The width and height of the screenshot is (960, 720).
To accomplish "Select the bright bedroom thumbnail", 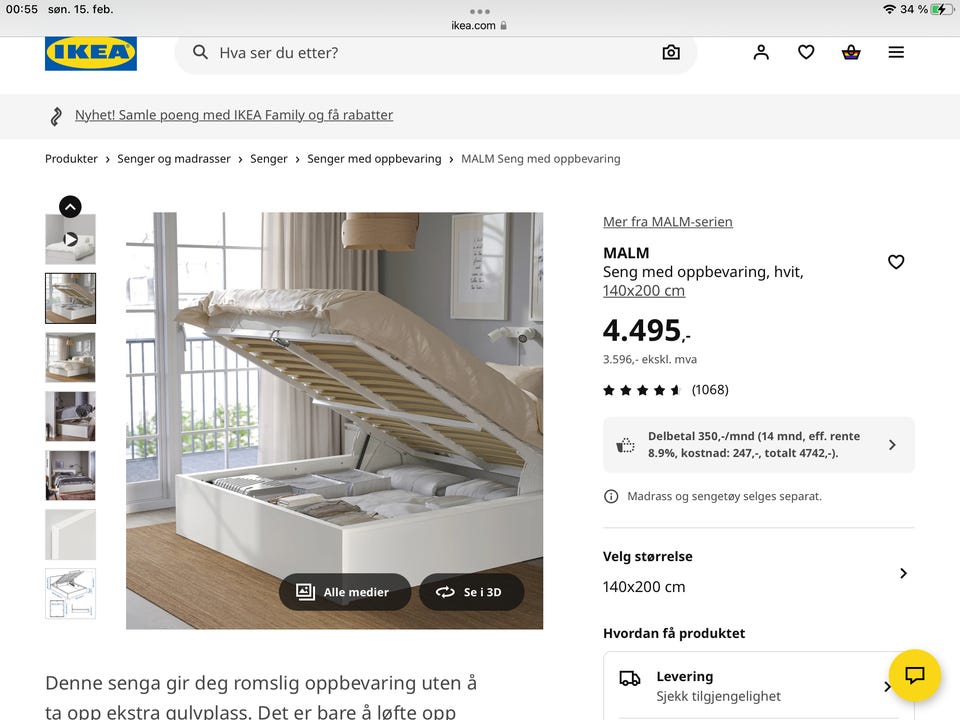I will click(70, 358).
